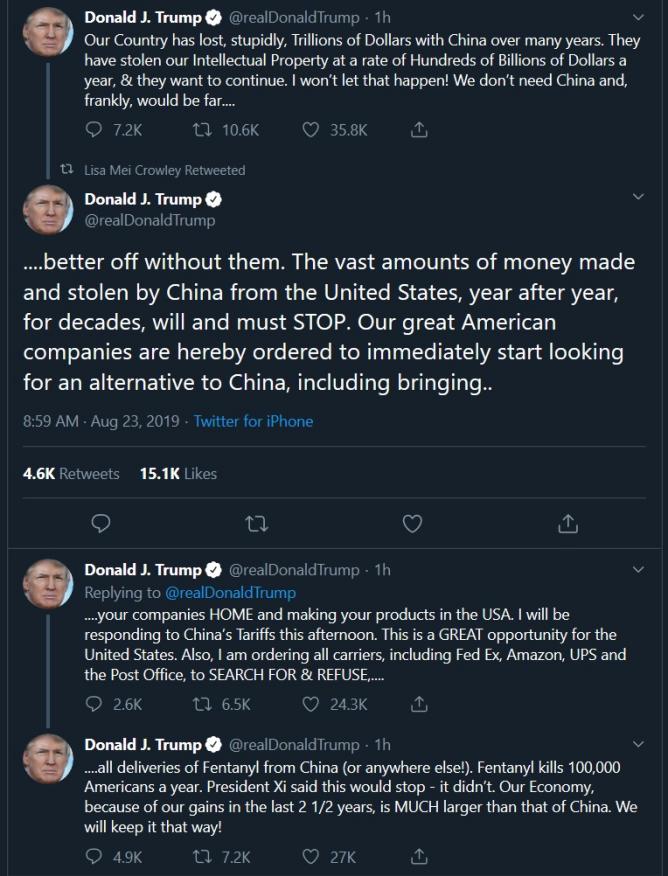Click the reply icon under the main tweet

pos(99,522)
